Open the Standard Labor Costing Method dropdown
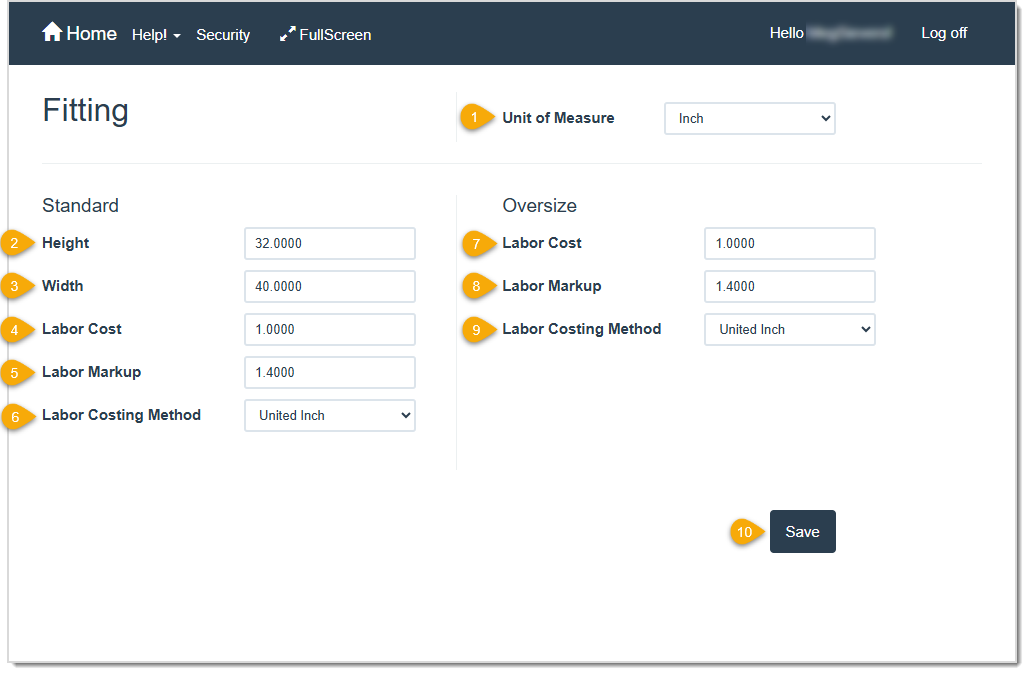 (x=330, y=415)
